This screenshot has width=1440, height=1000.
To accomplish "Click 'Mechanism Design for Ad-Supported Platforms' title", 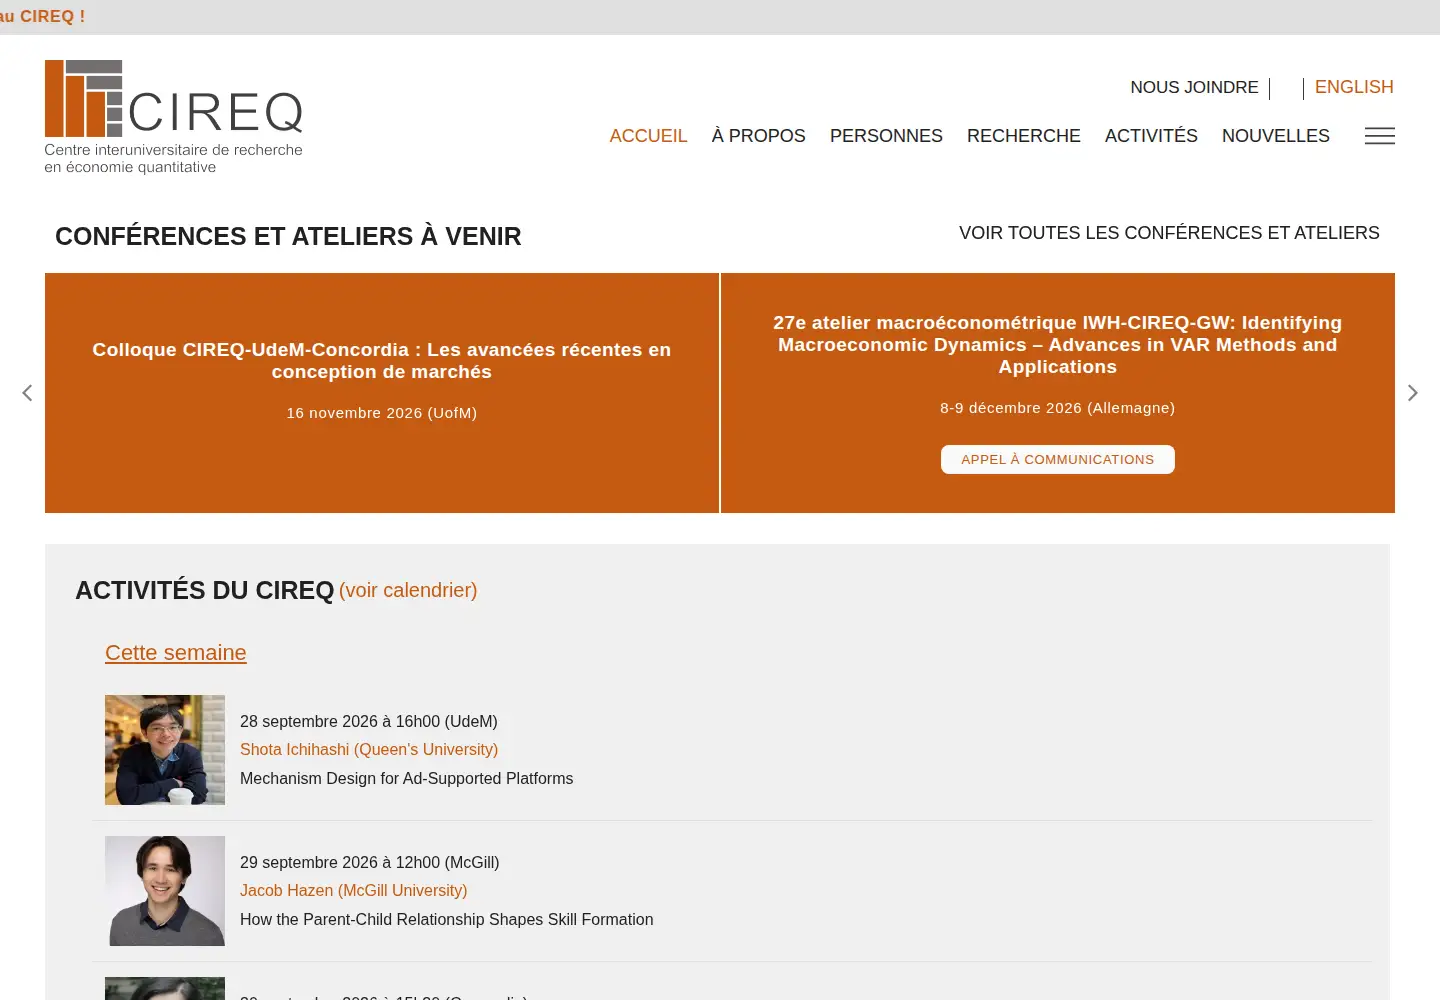I will click(406, 778).
